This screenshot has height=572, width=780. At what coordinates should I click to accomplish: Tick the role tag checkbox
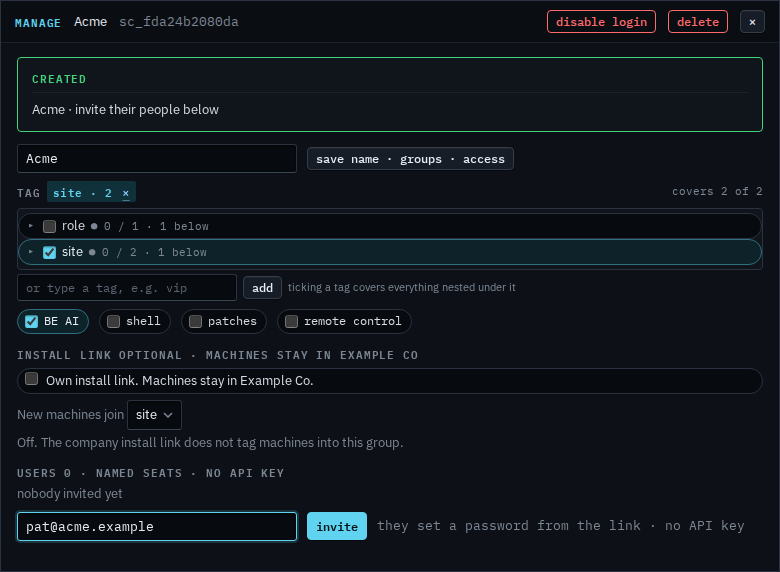tap(49, 226)
